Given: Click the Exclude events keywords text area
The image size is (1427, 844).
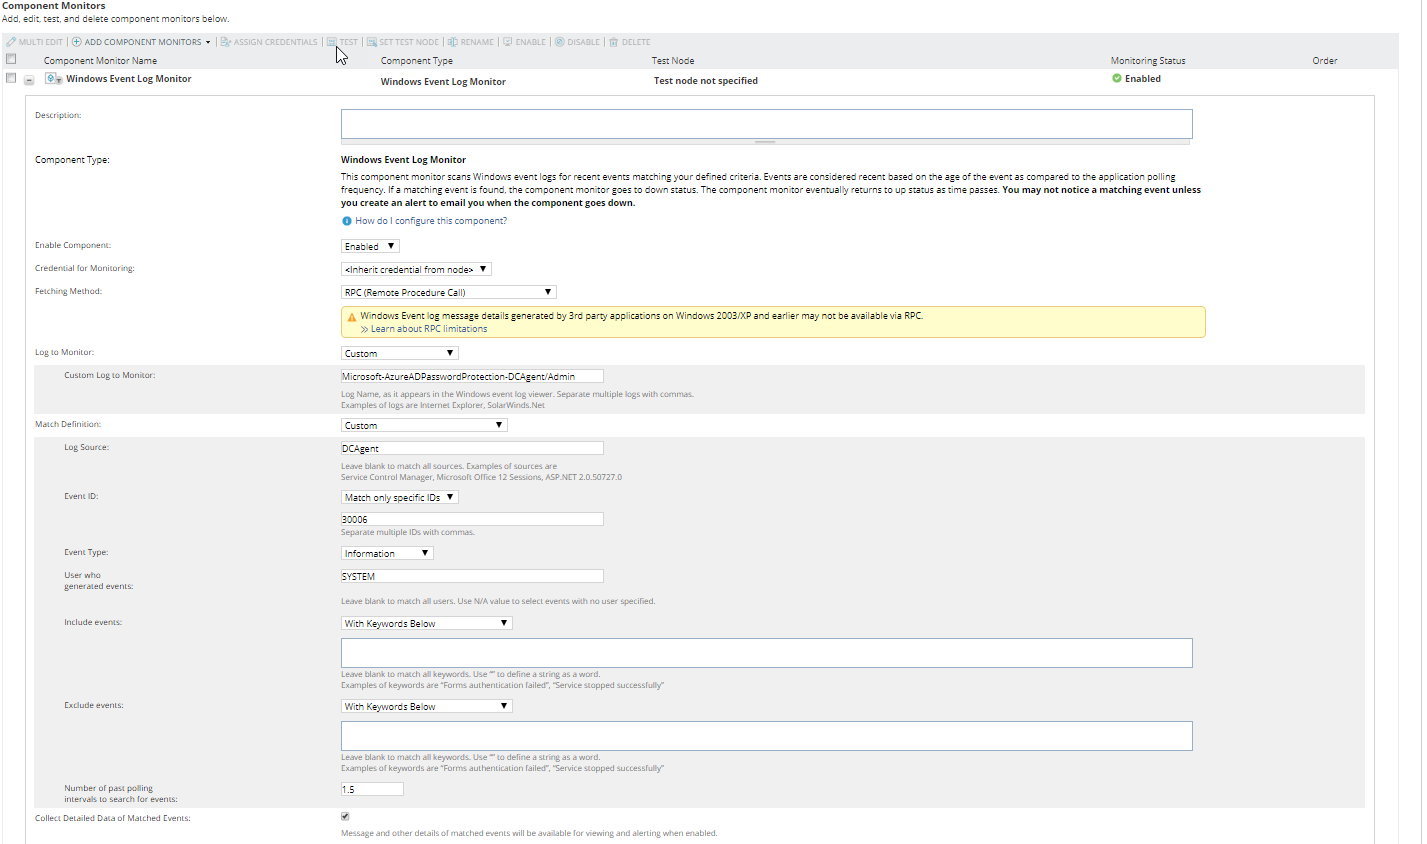Looking at the screenshot, I should pos(767,736).
